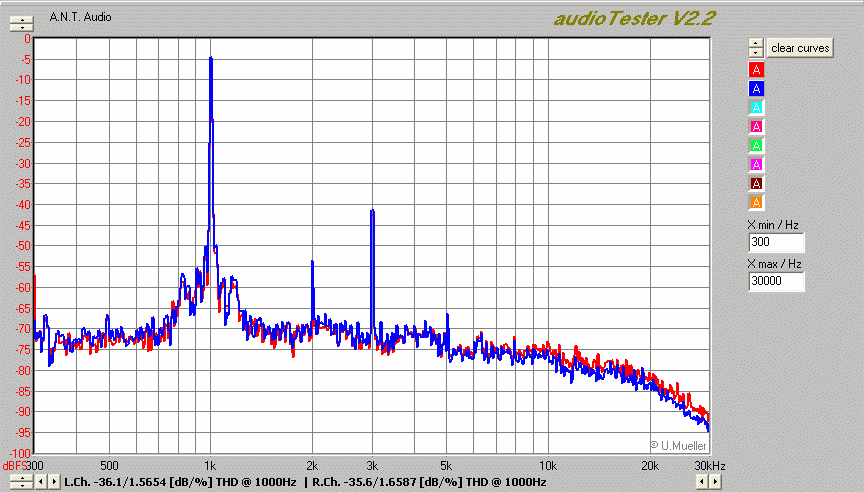
Task: Click the A.N.T. Audio title text
Action: tap(80, 17)
